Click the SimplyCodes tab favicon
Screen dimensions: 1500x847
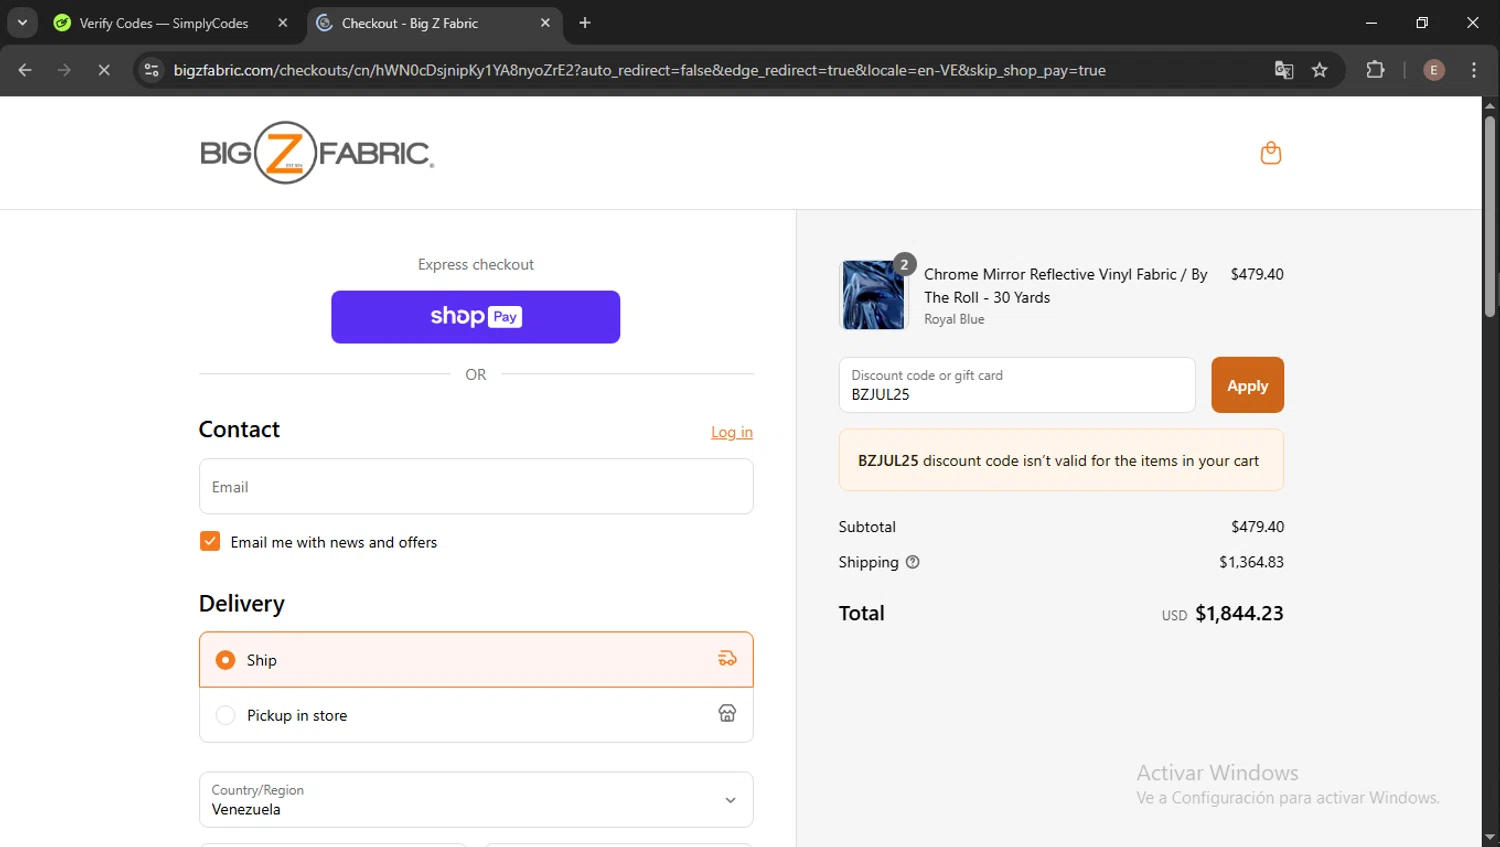click(x=62, y=23)
